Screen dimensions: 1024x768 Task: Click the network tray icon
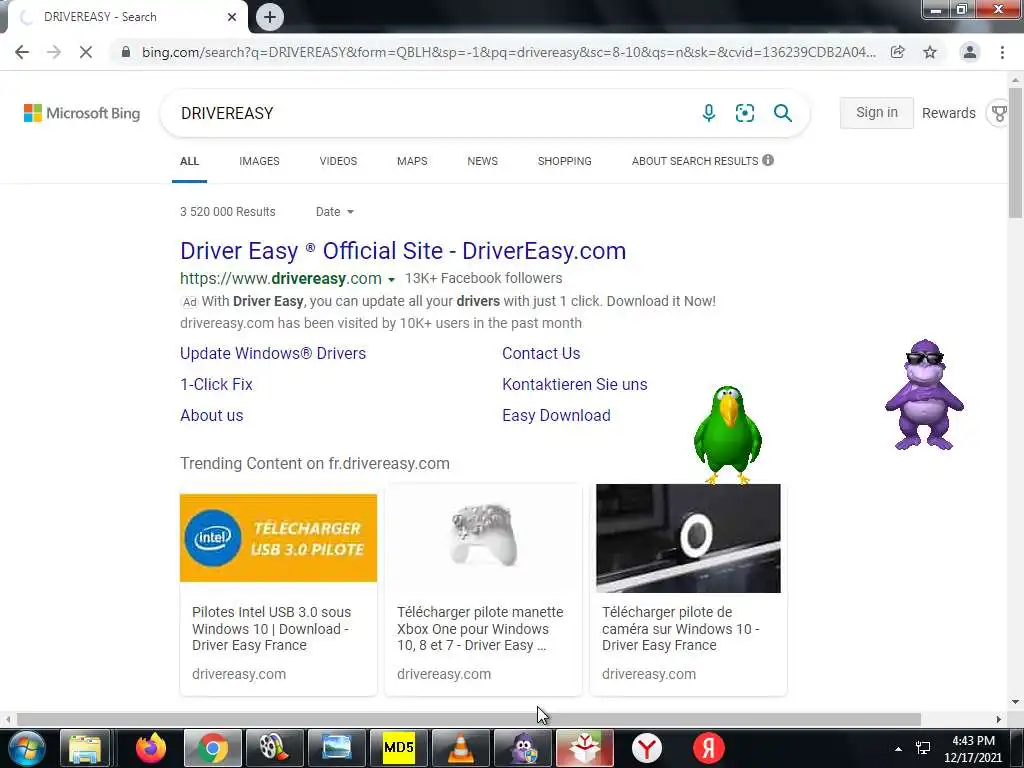[x=923, y=748]
